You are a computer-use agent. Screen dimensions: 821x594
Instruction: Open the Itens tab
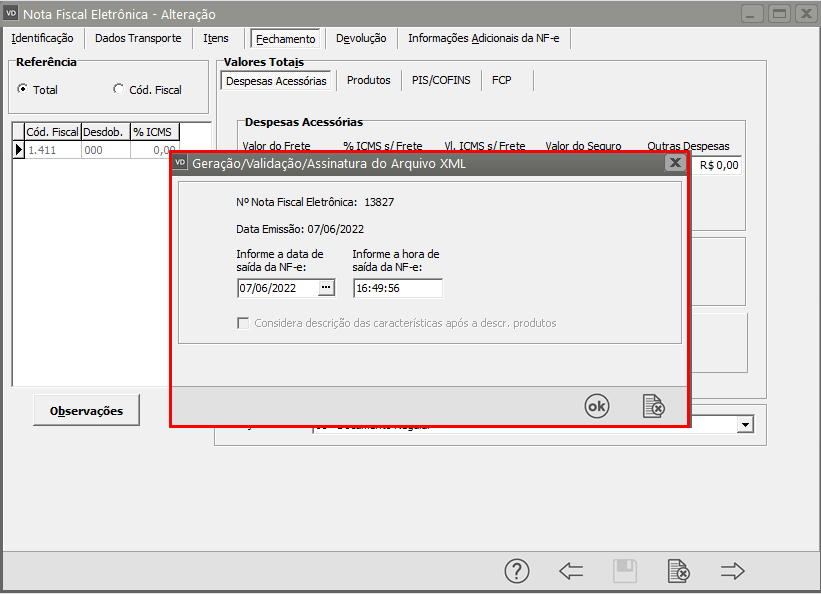[216, 38]
